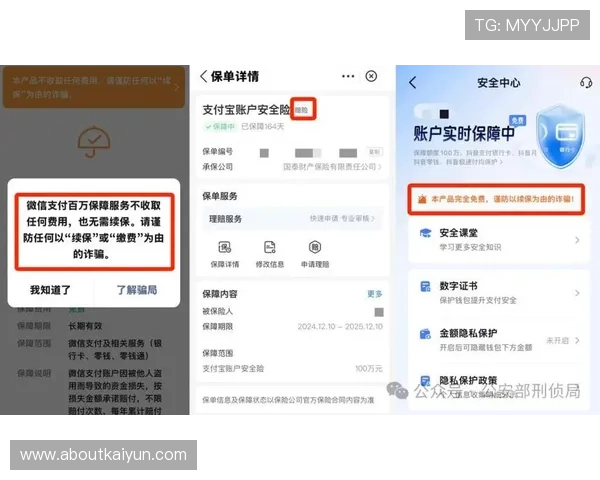
Task: Tap the 支付宝账户安全险 policy title
Action: [246, 110]
